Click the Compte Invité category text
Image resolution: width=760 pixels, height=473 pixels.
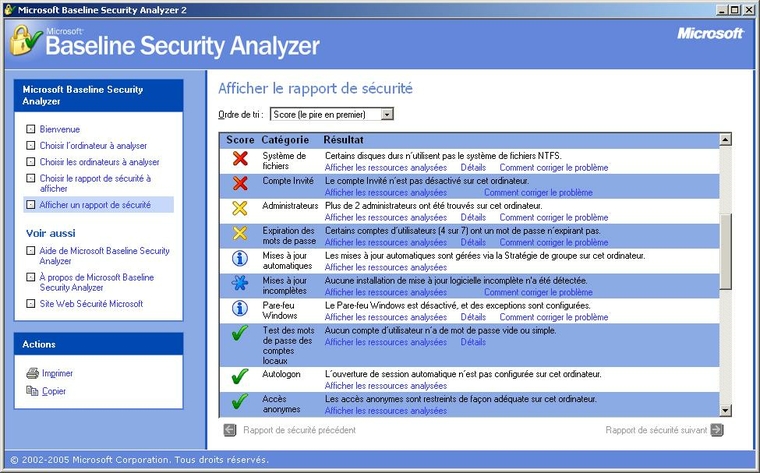(288, 181)
